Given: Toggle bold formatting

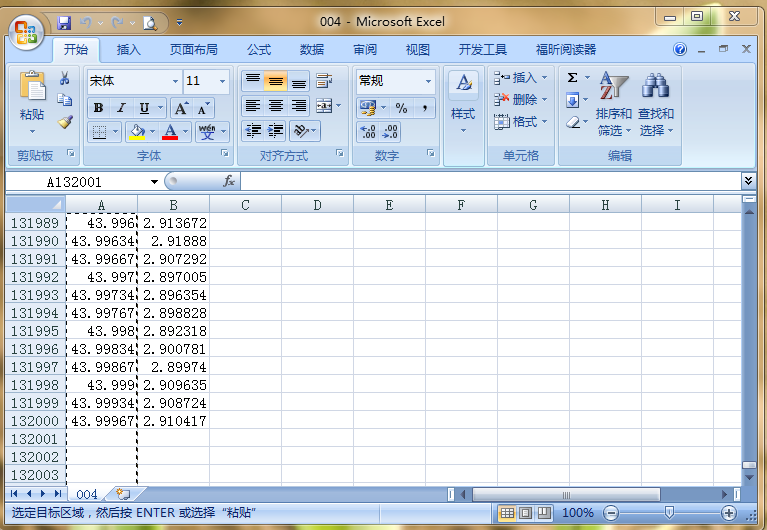Looking at the screenshot, I should 98,108.
